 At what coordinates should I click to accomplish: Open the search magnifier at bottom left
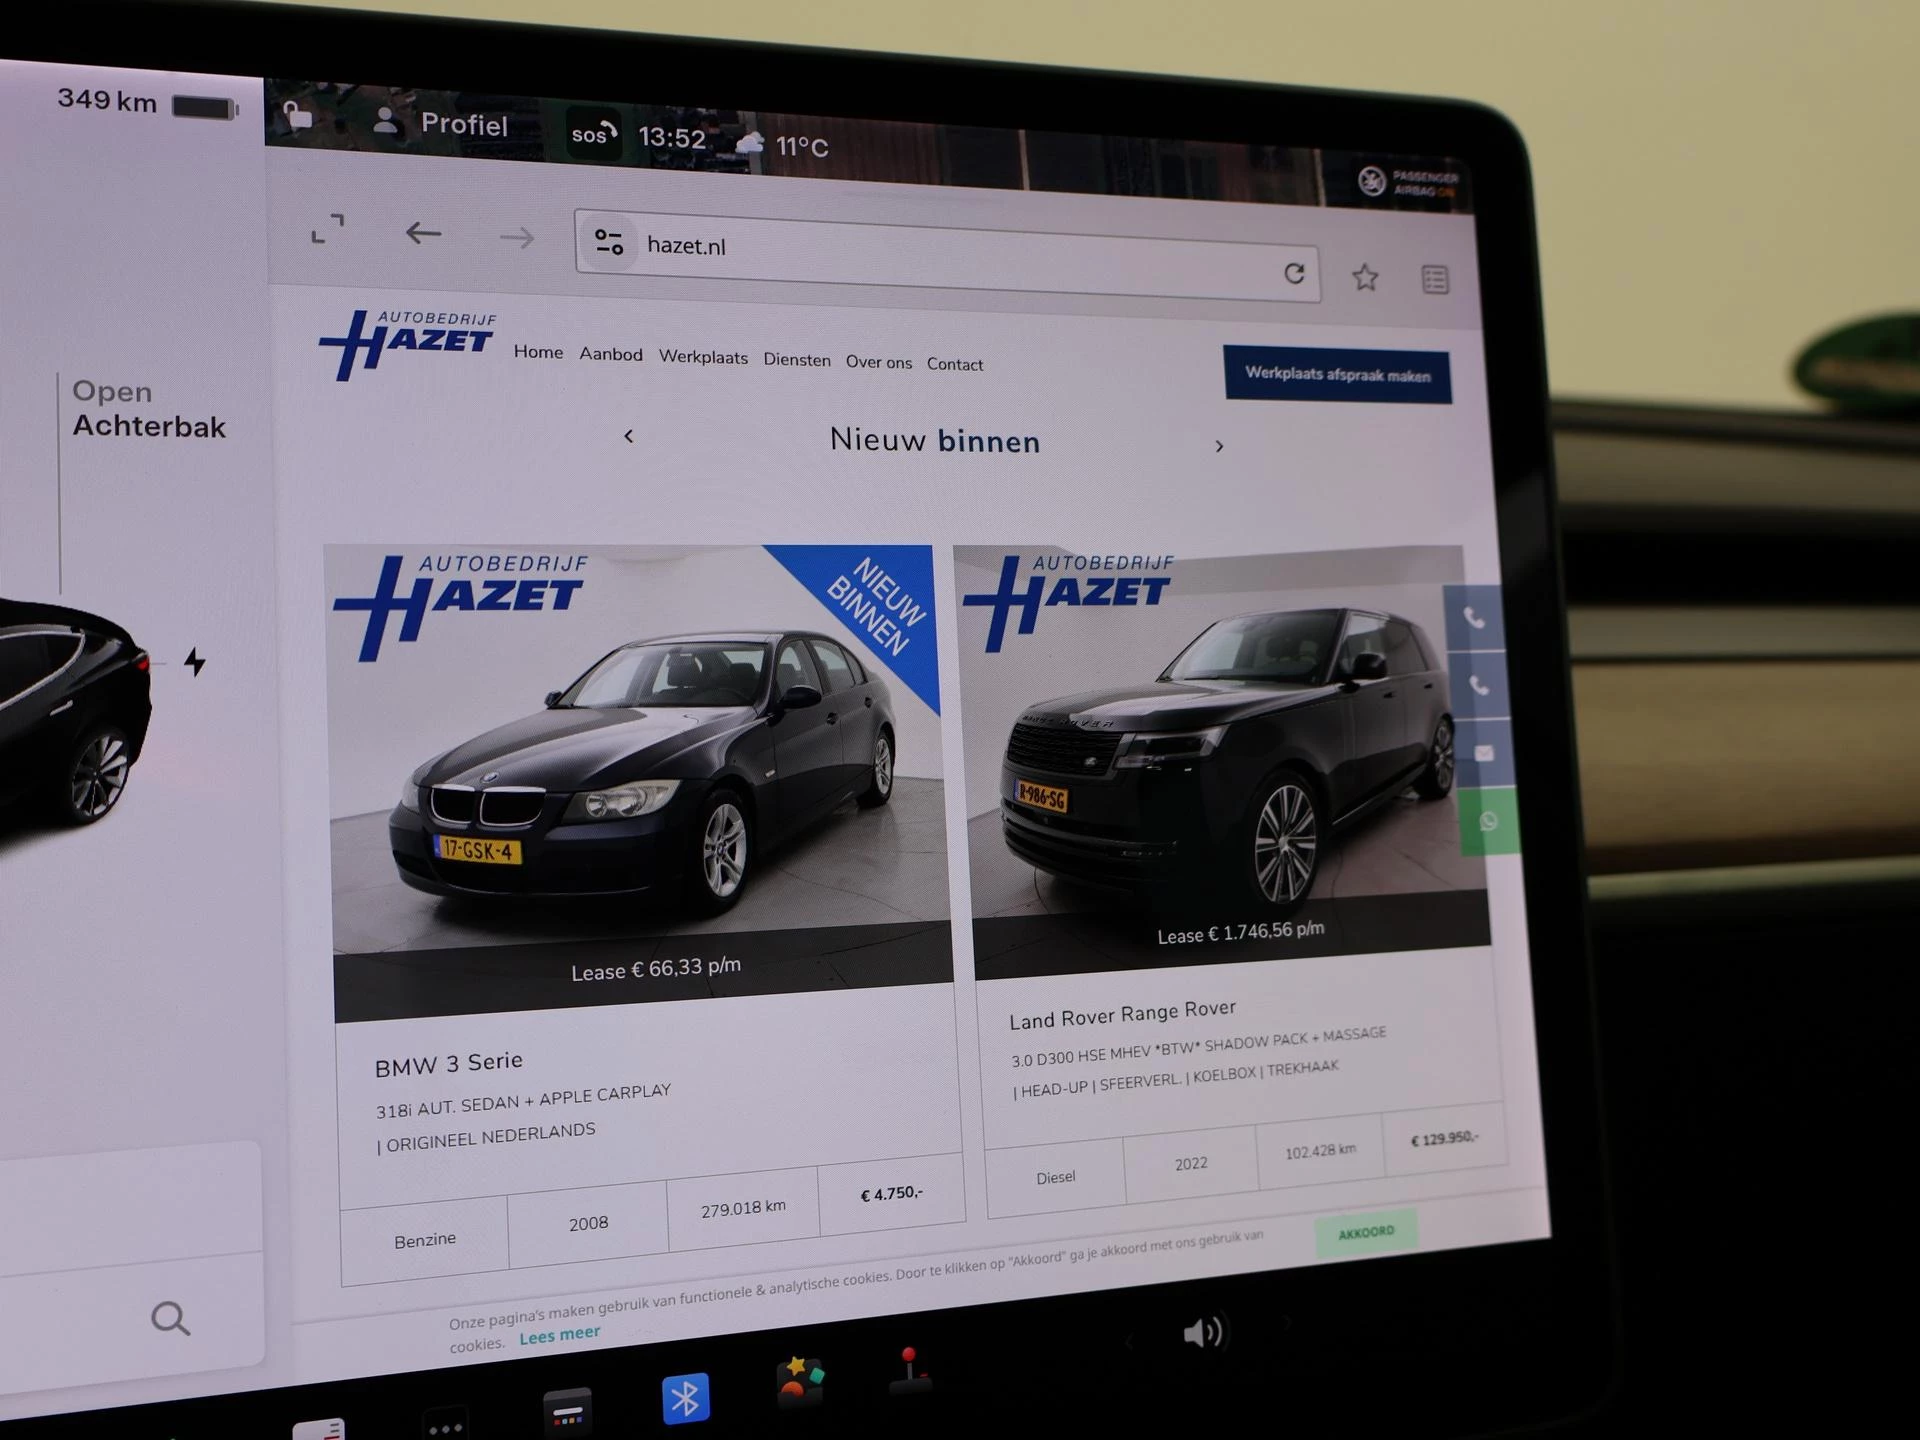[171, 1320]
